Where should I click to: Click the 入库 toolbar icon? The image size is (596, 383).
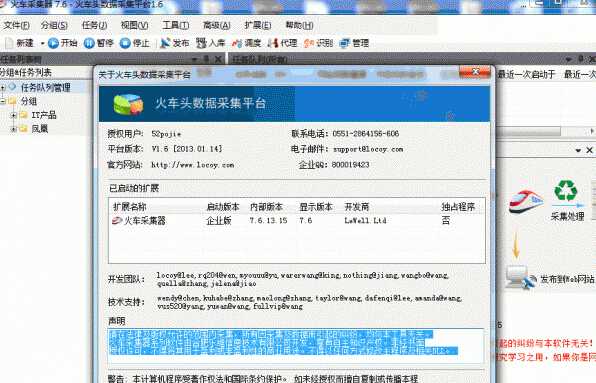click(x=201, y=43)
